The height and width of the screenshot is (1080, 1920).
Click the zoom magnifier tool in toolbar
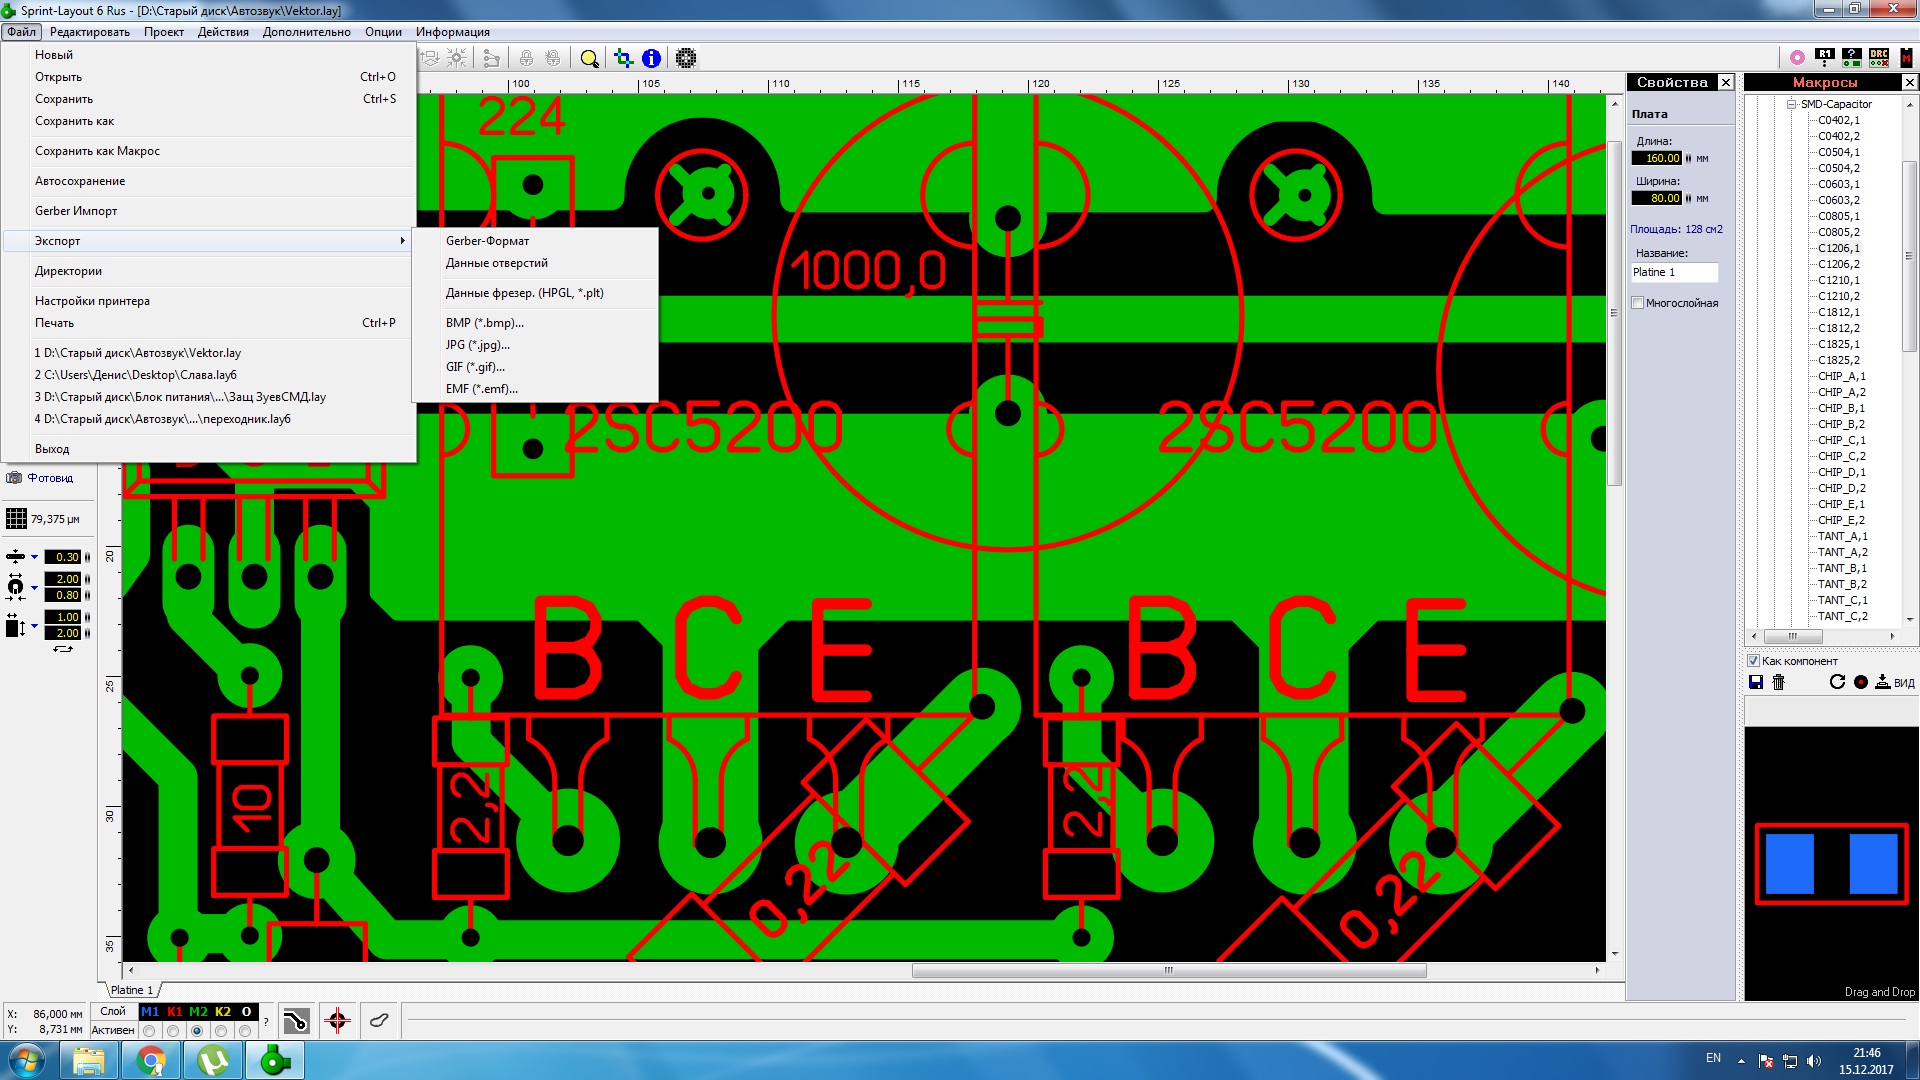[x=590, y=58]
